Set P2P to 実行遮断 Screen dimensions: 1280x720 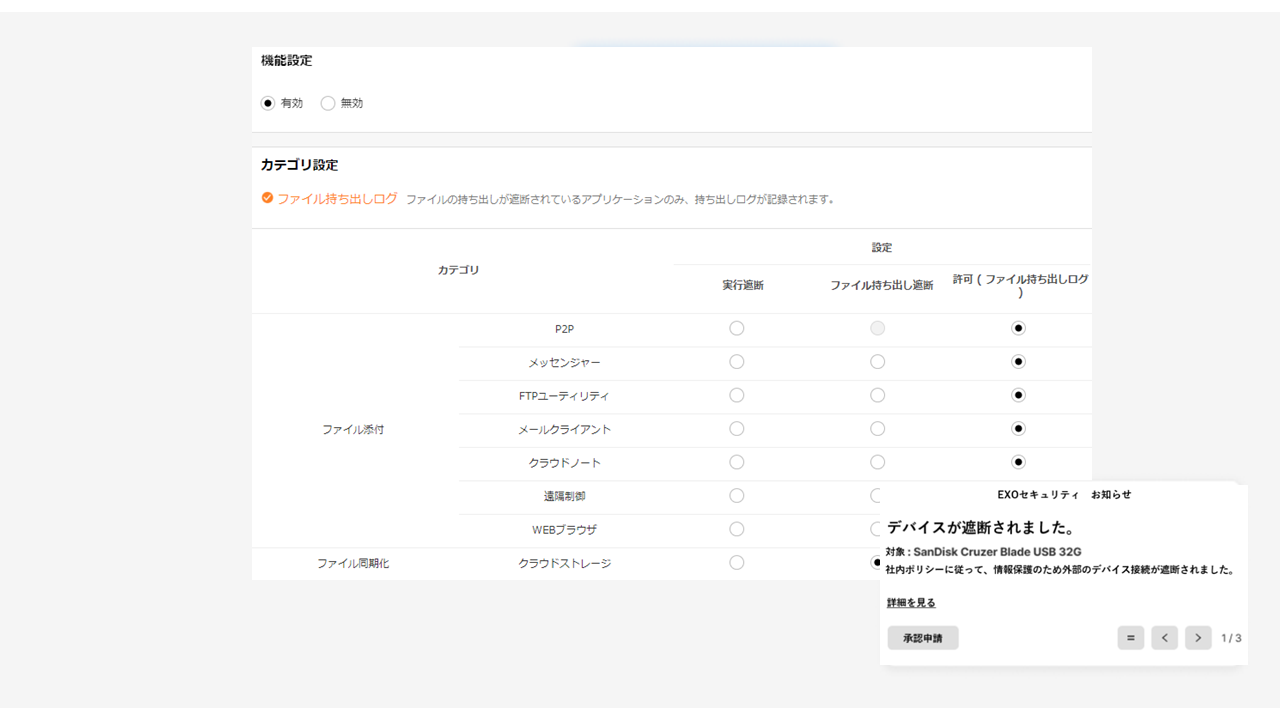pyautogui.click(x=737, y=328)
